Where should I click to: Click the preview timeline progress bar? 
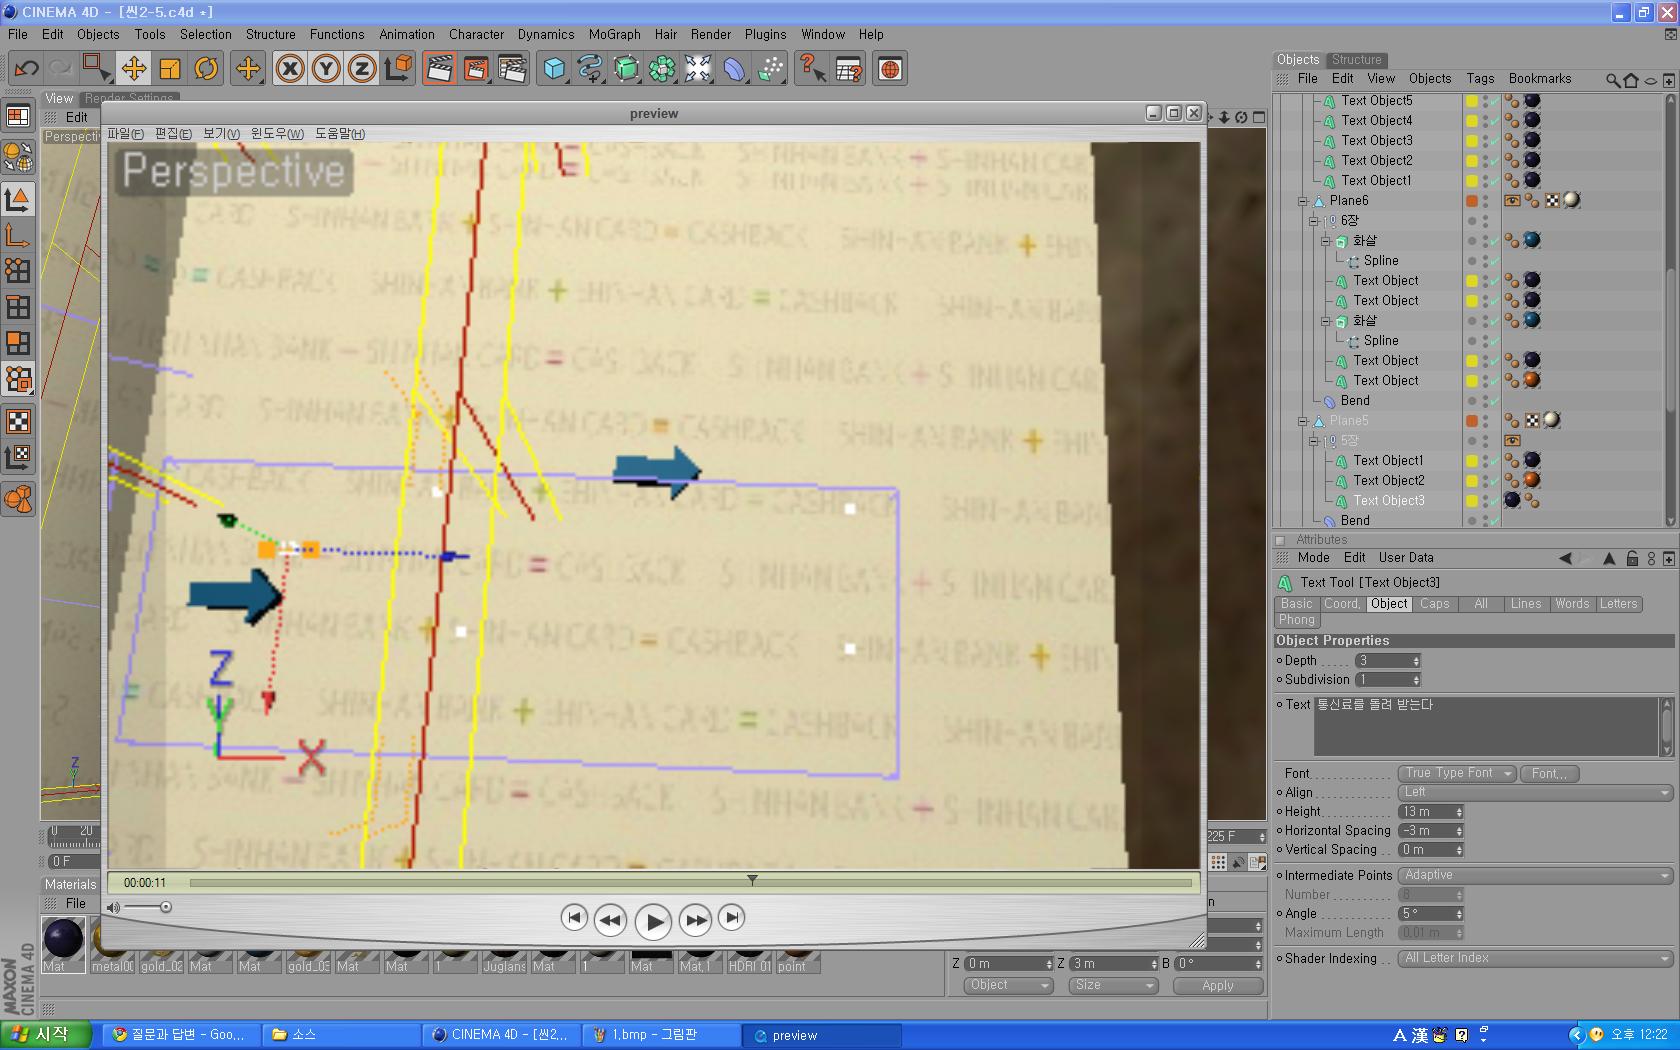691,883
